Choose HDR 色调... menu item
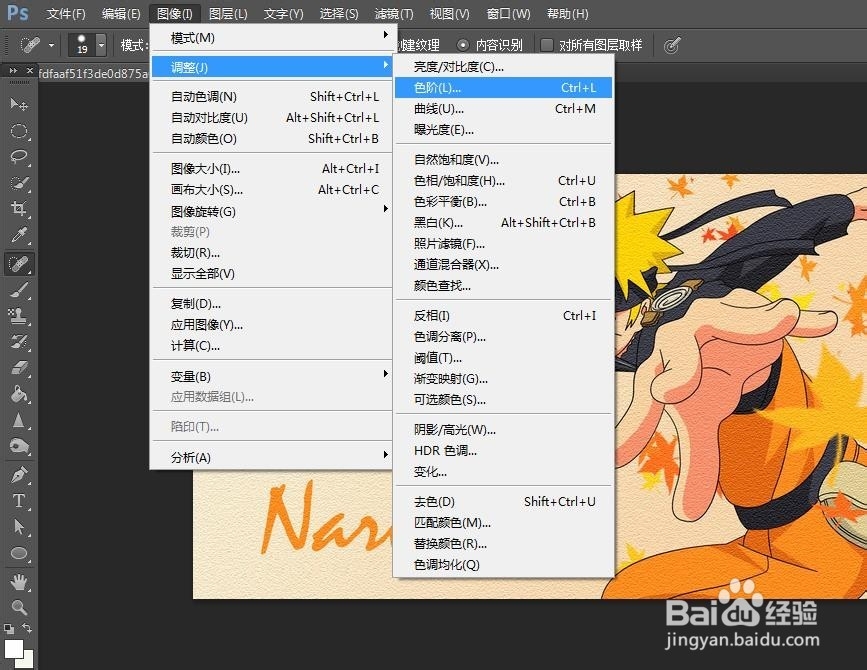The height and width of the screenshot is (670, 867). 504,451
